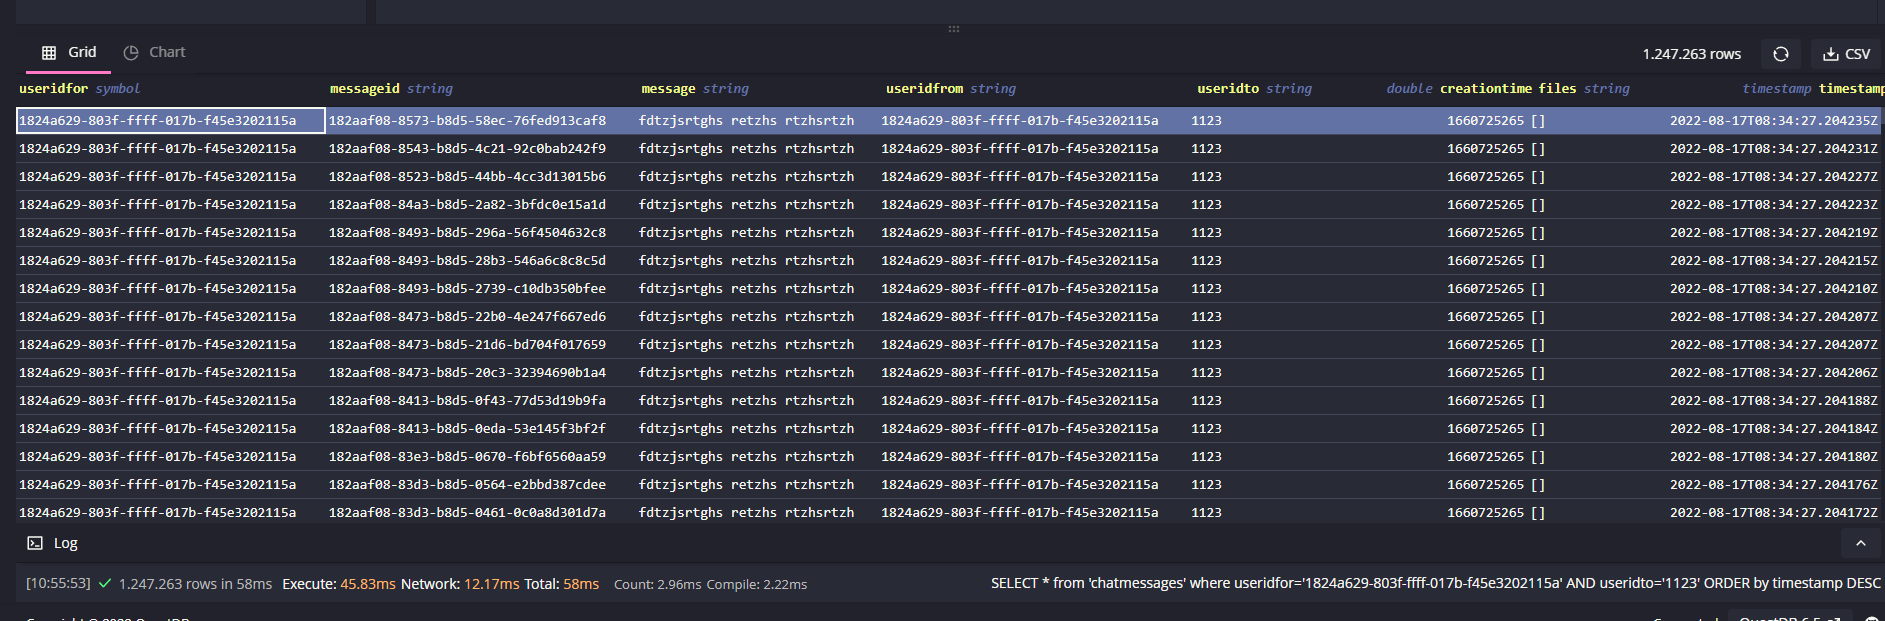This screenshot has height=621, width=1885.
Task: Select messageid 182aaf08-8413-b8d5-0eda-53e145f3bf2f
Action: coord(467,428)
